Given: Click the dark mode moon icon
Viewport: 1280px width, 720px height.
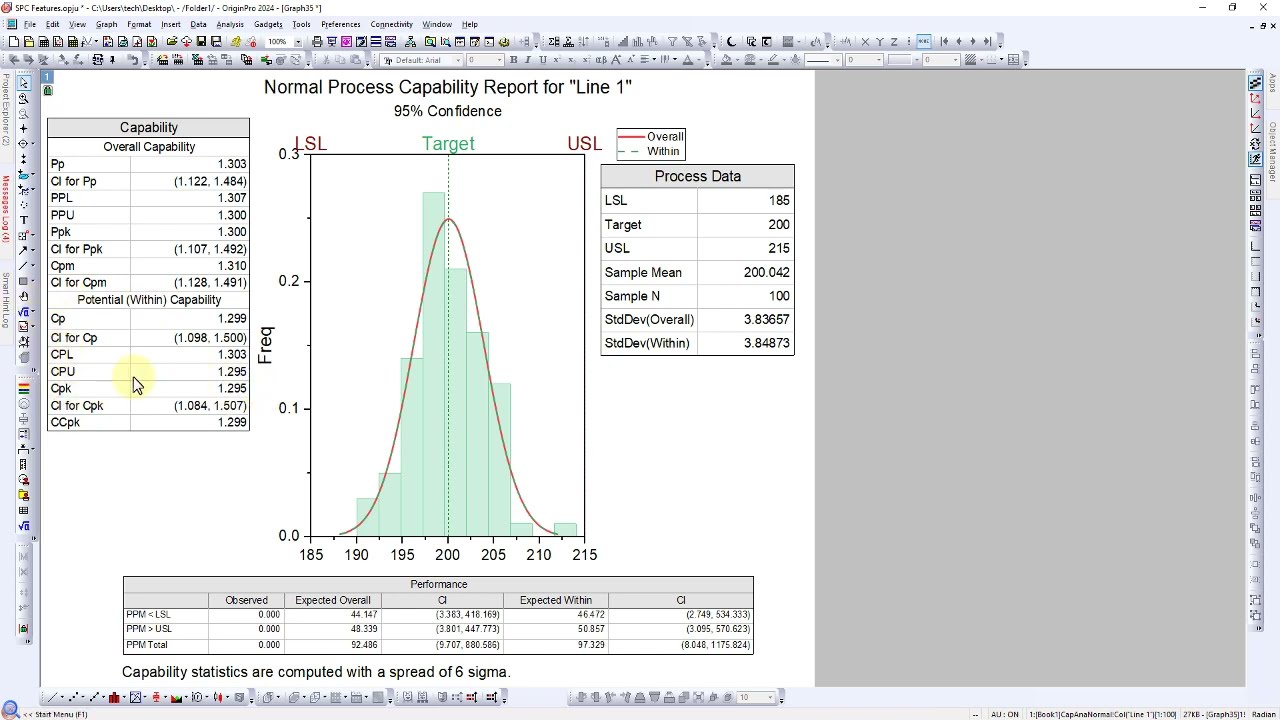Looking at the screenshot, I should [x=731, y=41].
